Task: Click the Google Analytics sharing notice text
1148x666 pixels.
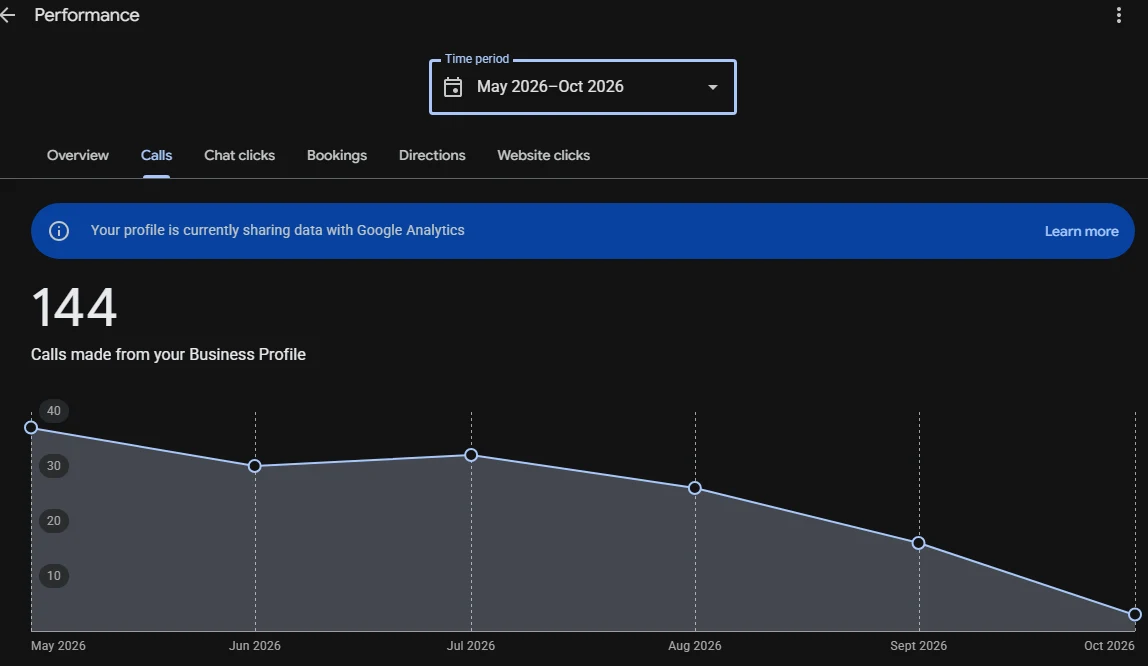Action: (x=277, y=230)
